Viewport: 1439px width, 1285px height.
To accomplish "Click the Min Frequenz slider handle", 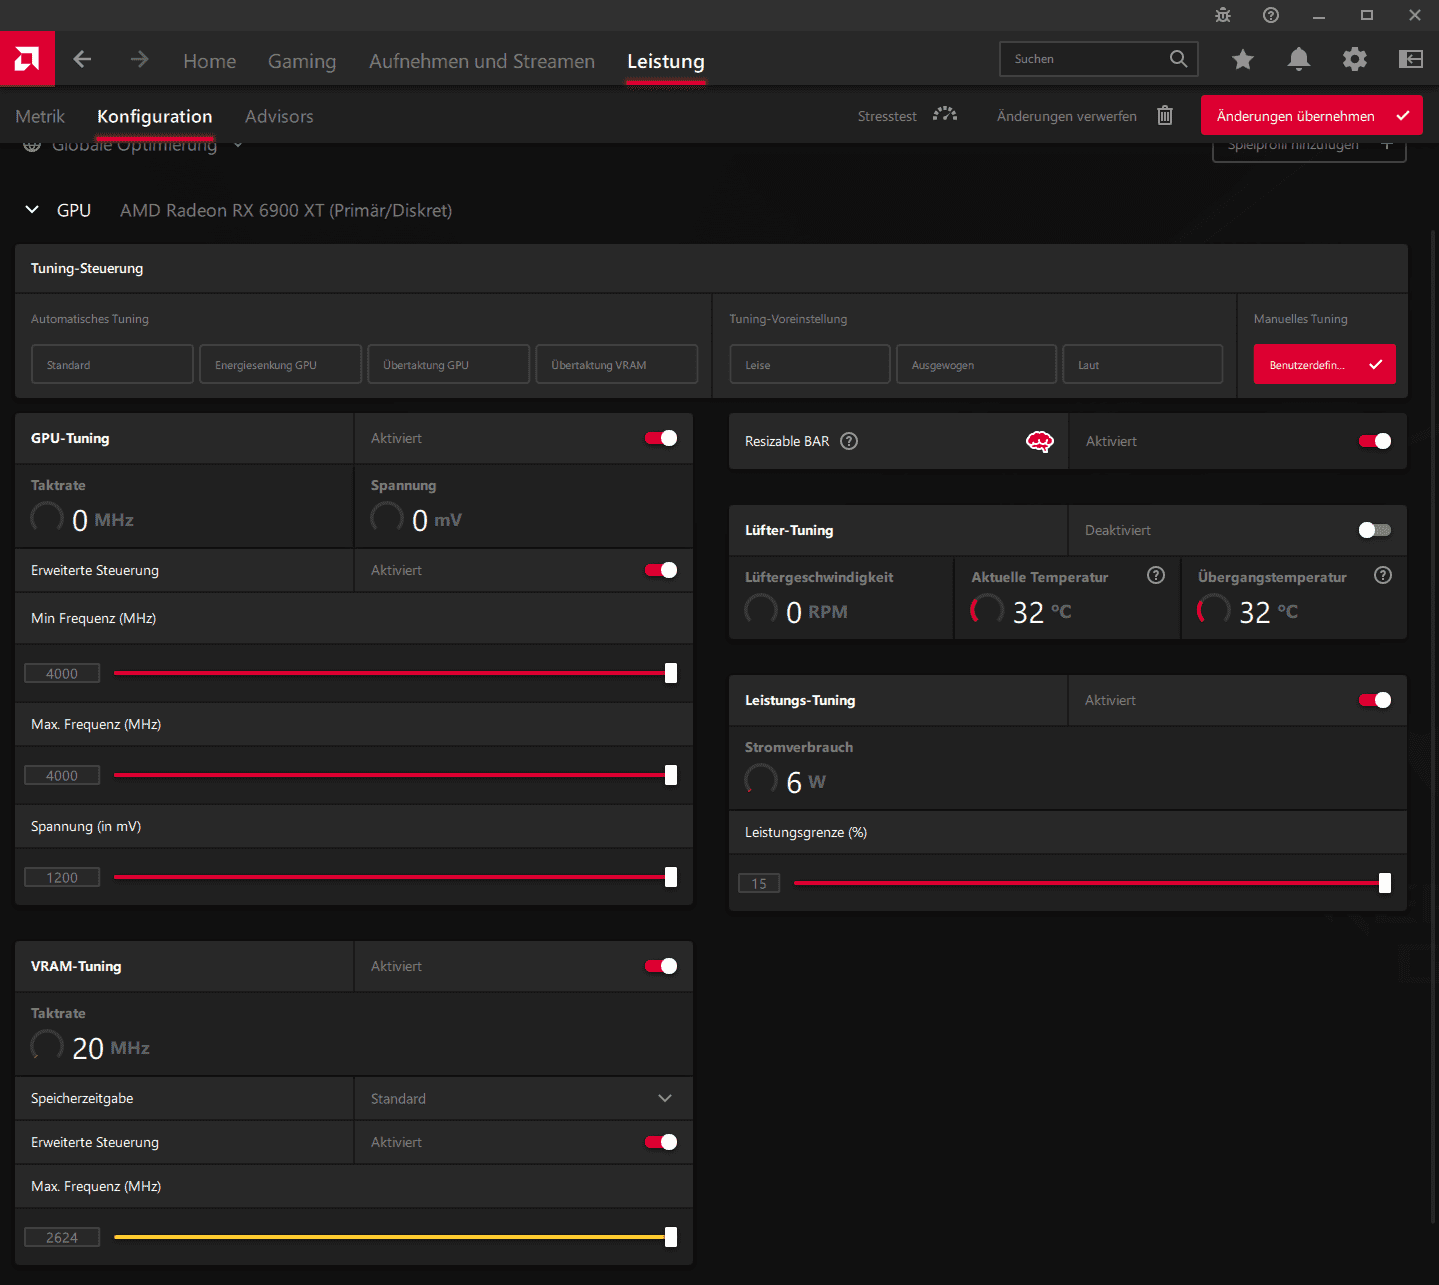I will tap(671, 673).
